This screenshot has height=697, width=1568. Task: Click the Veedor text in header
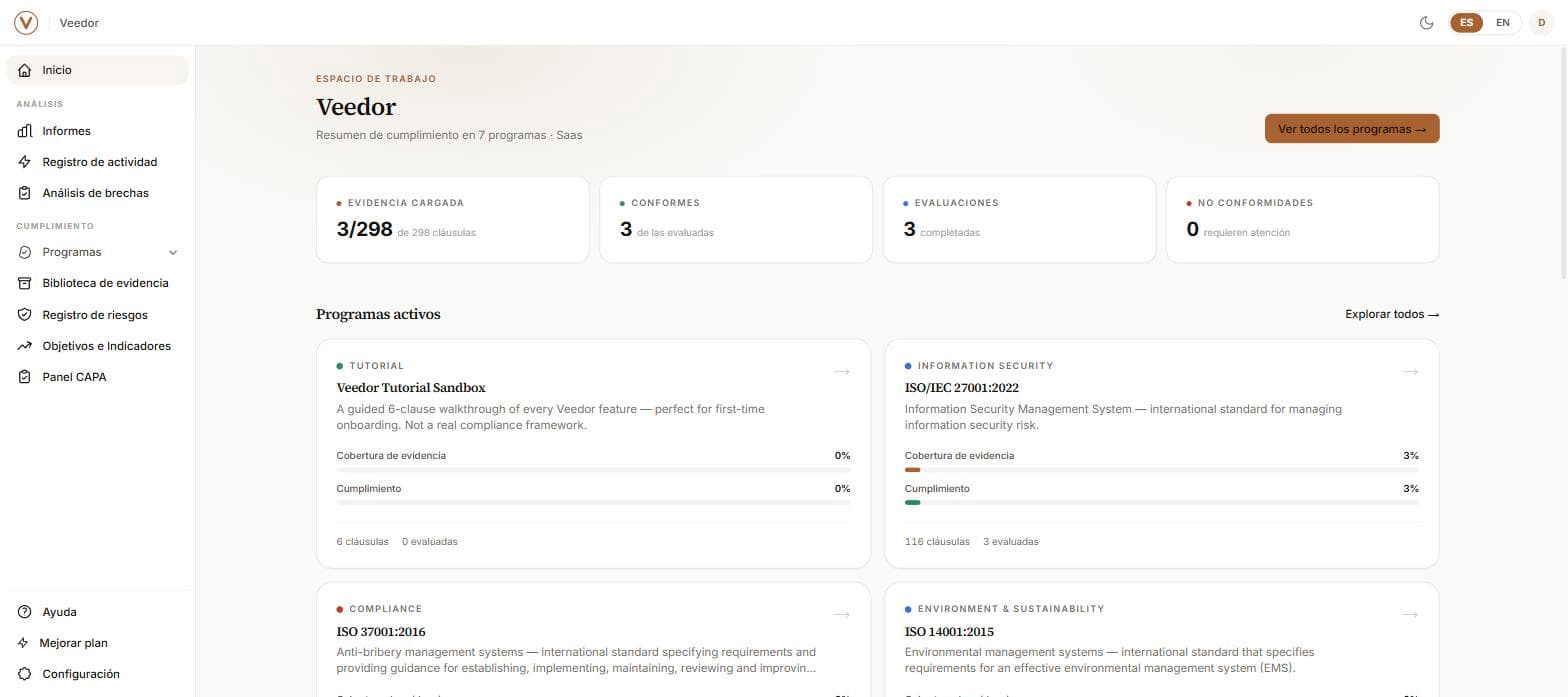[x=79, y=23]
